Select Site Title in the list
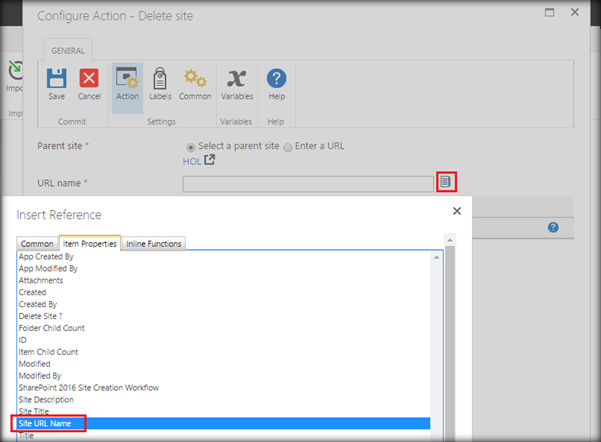This screenshot has height=442, width=601. point(224,411)
